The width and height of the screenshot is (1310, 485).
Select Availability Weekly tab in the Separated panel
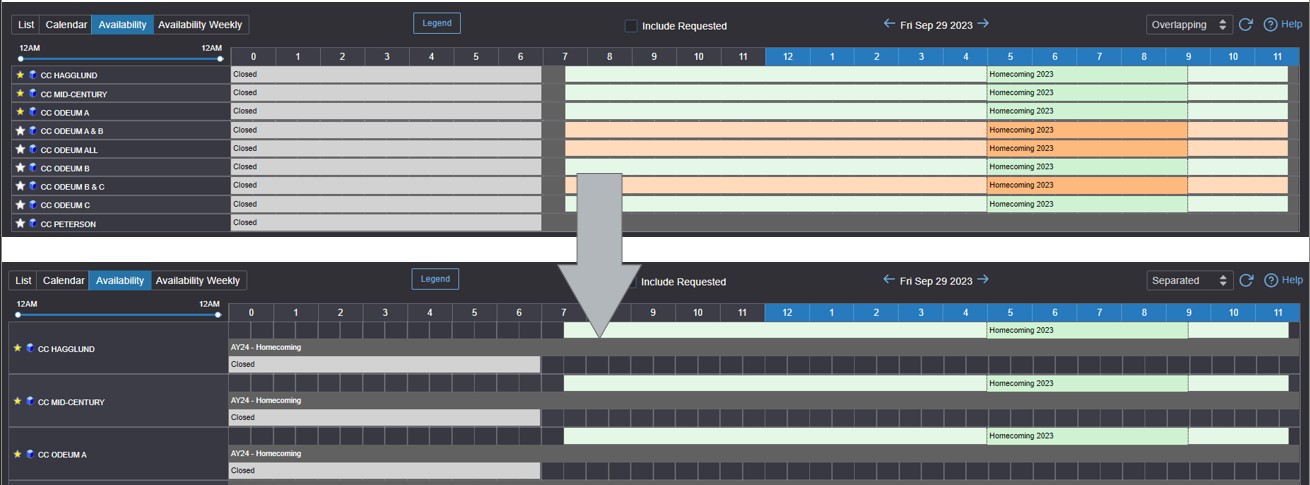coord(198,281)
